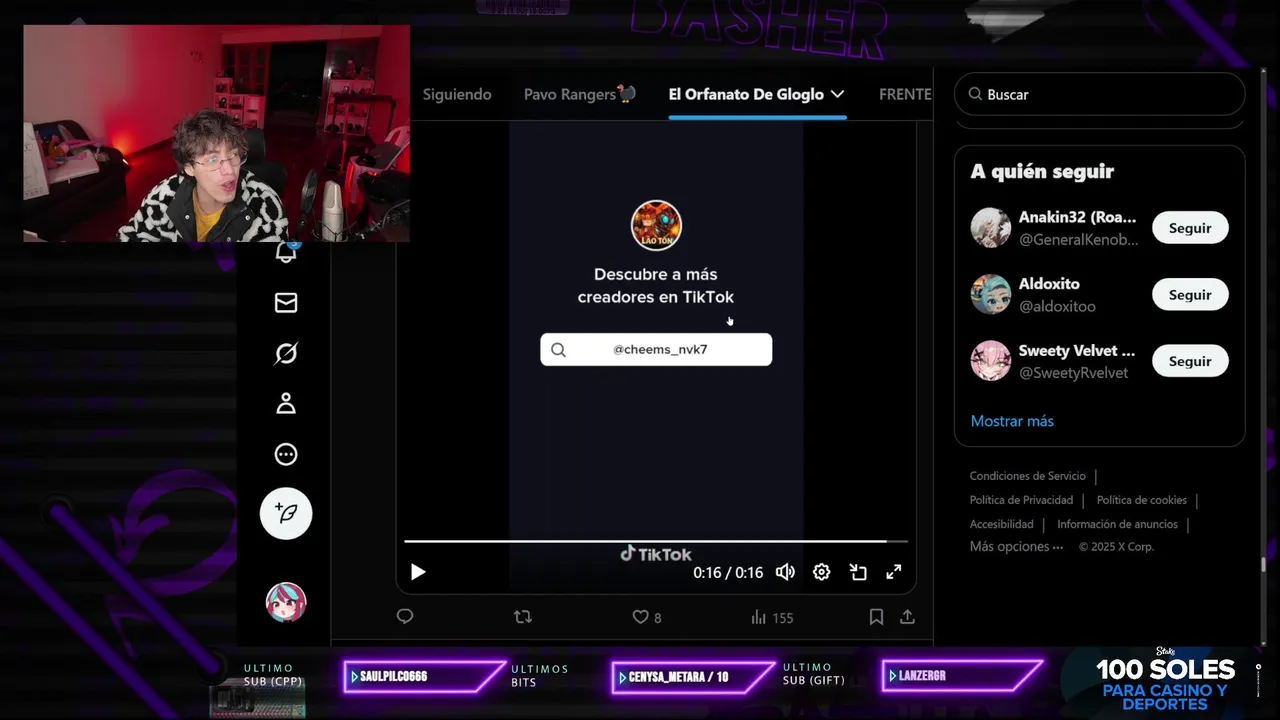Click the 0:16 / 0:16 video time
This screenshot has width=1280, height=720.
(728, 573)
